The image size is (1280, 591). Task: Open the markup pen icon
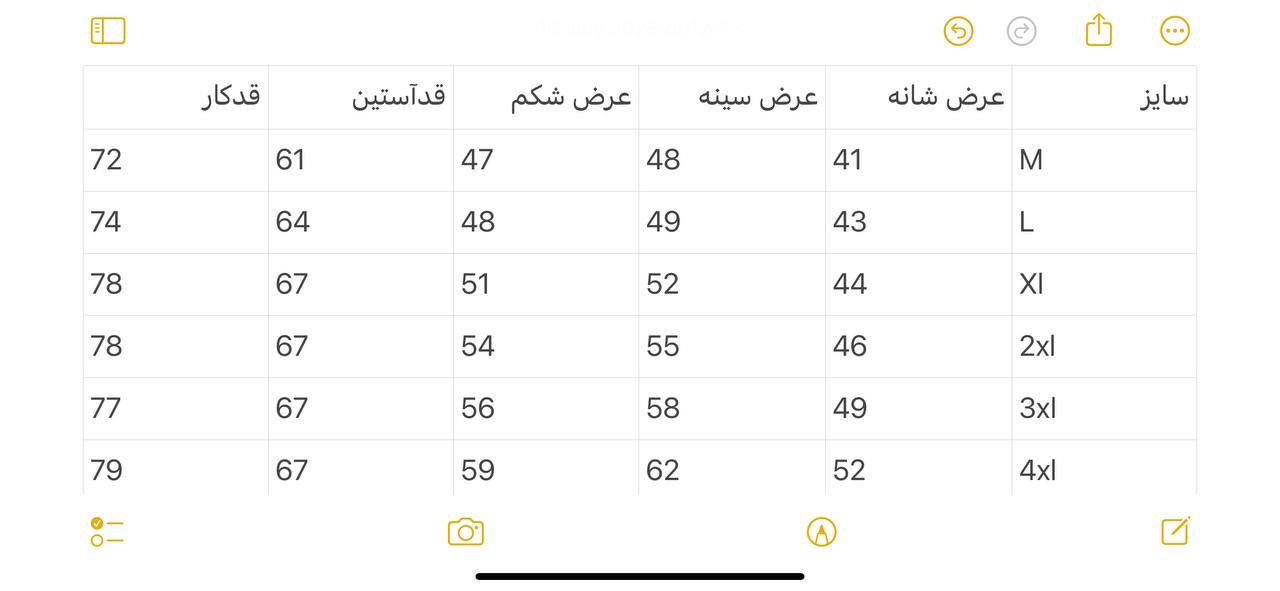[821, 532]
